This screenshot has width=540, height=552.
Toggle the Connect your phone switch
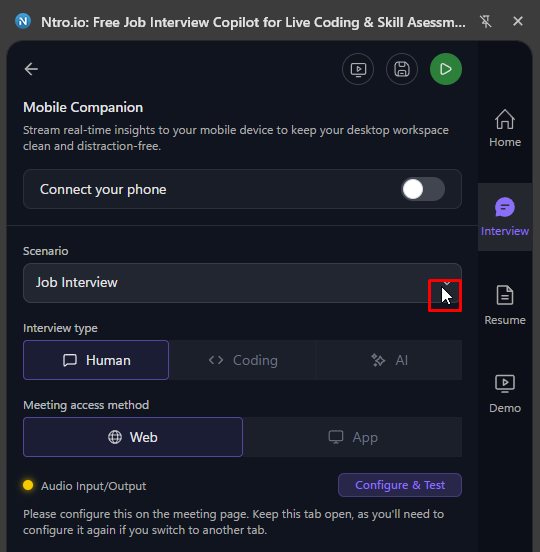click(423, 189)
